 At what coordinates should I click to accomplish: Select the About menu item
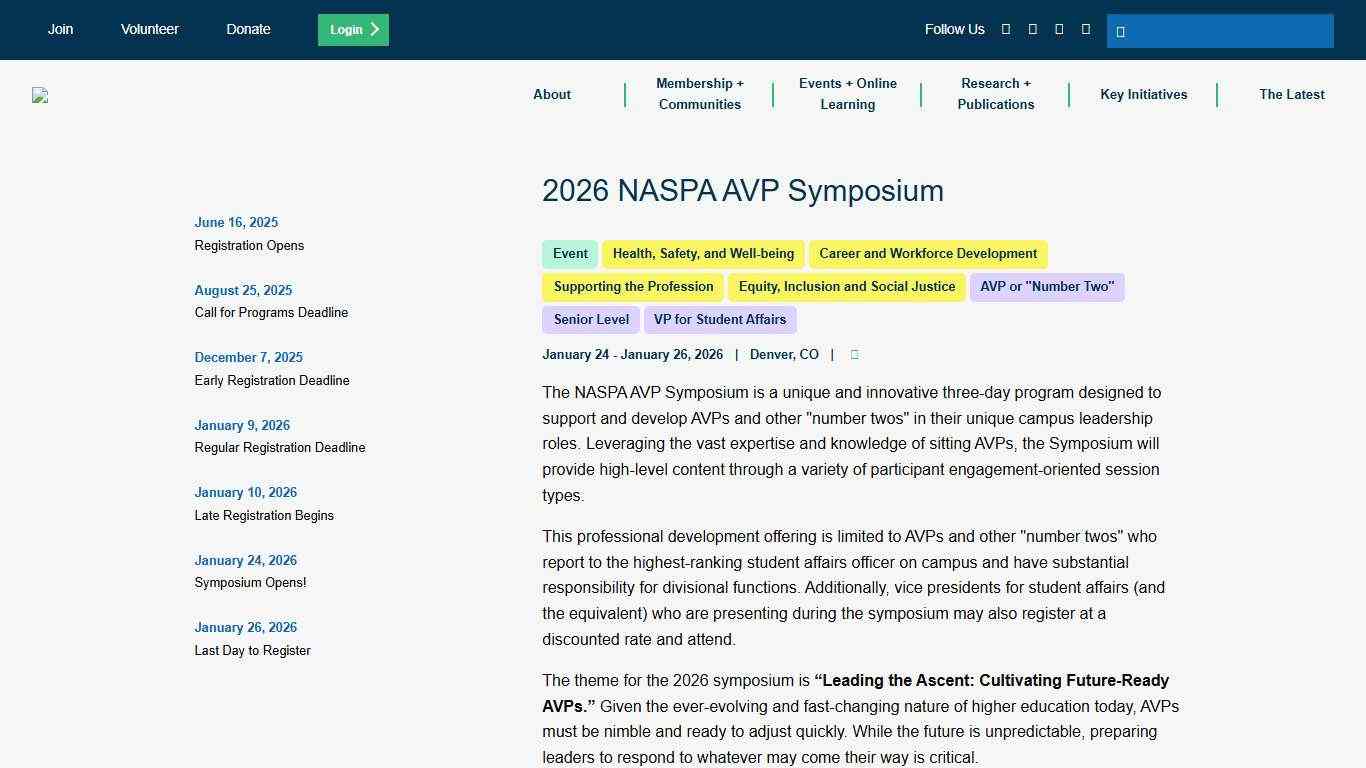pyautogui.click(x=551, y=94)
